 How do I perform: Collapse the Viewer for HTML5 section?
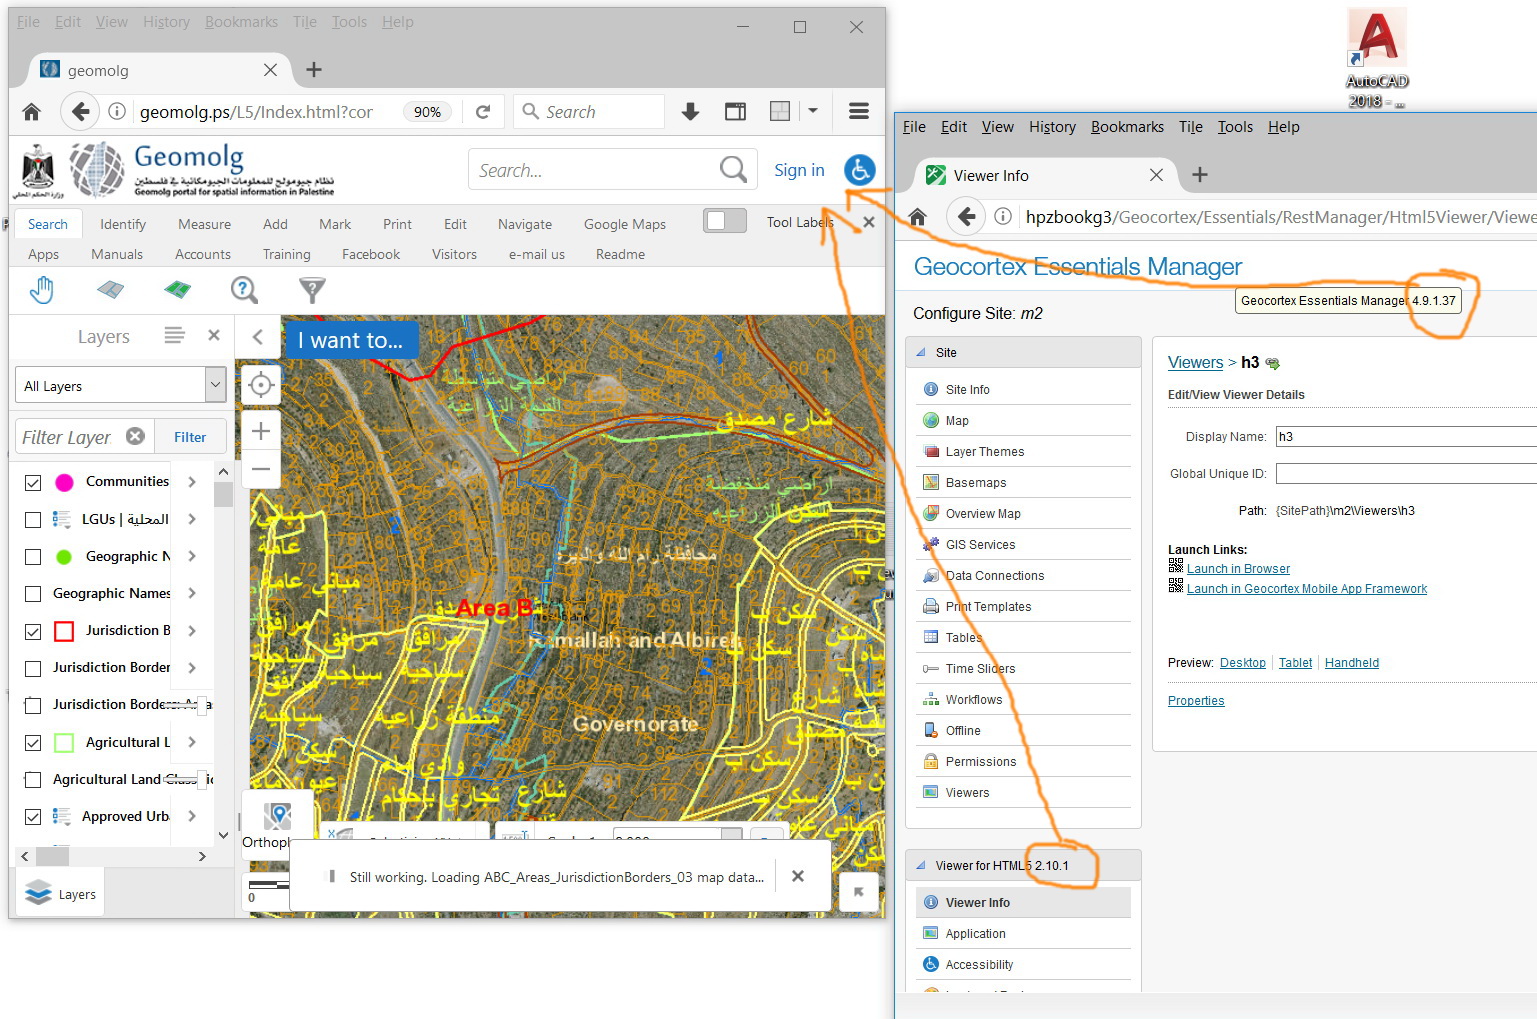(x=921, y=865)
